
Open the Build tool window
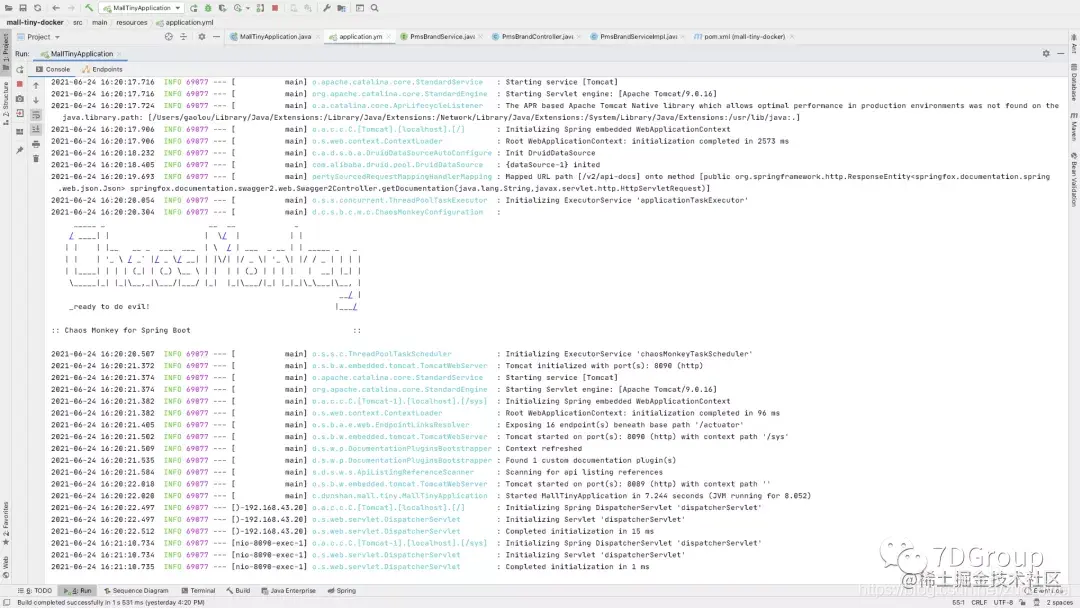pyautogui.click(x=238, y=591)
